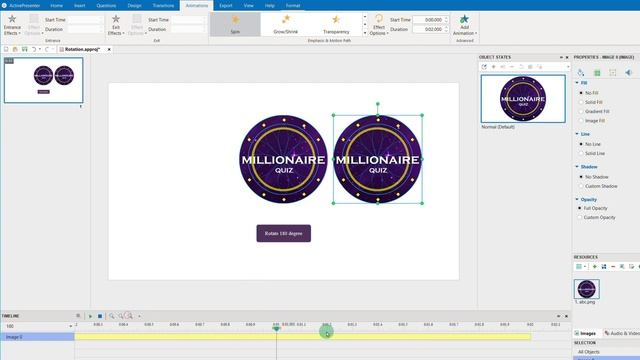Click the add resource plus icon
The width and height of the screenshot is (640, 360).
pyautogui.click(x=595, y=267)
